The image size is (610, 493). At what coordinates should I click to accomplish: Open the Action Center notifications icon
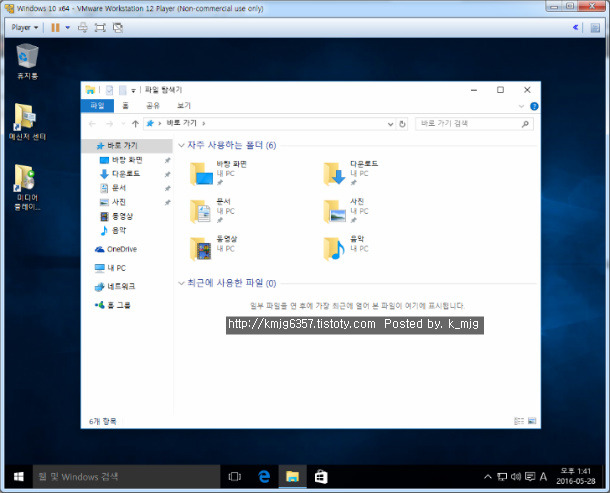click(x=529, y=477)
